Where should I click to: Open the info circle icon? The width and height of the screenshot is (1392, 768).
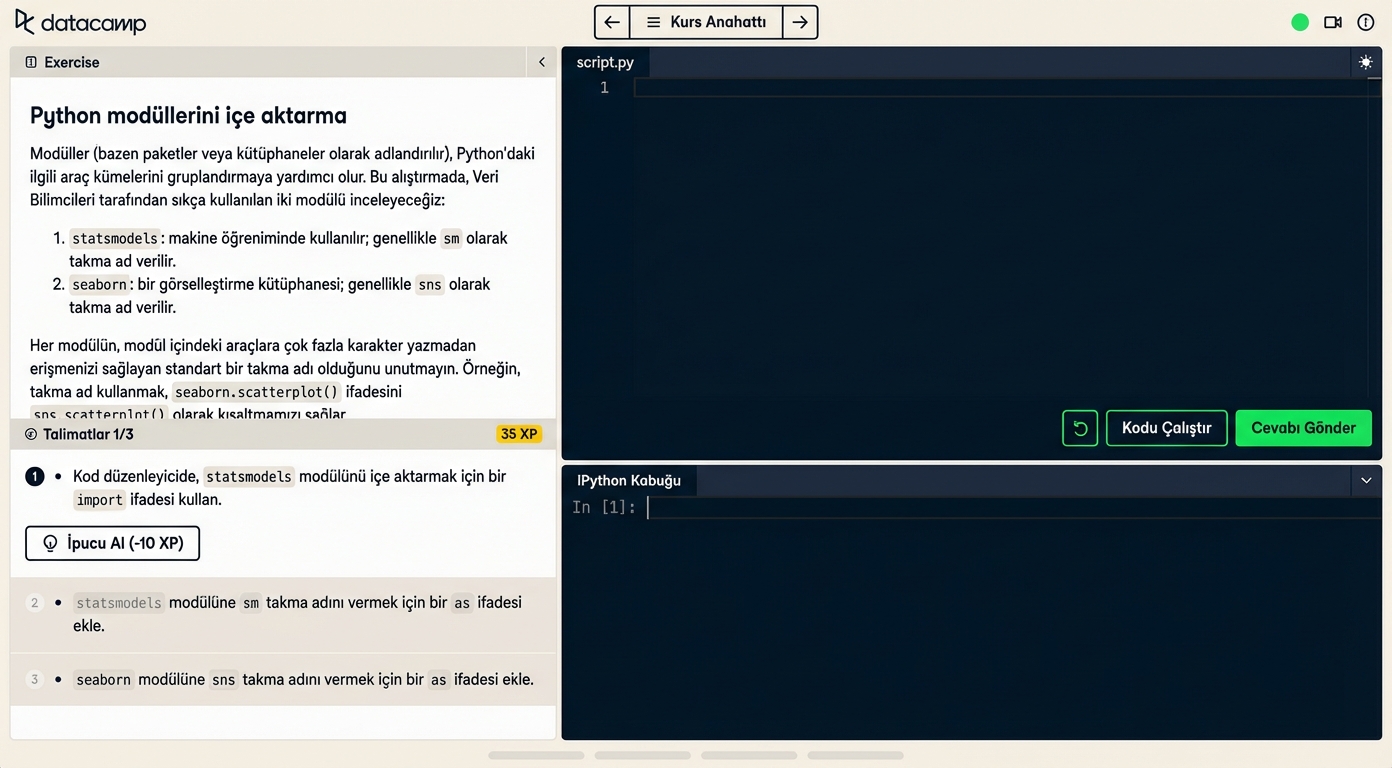tap(1365, 22)
